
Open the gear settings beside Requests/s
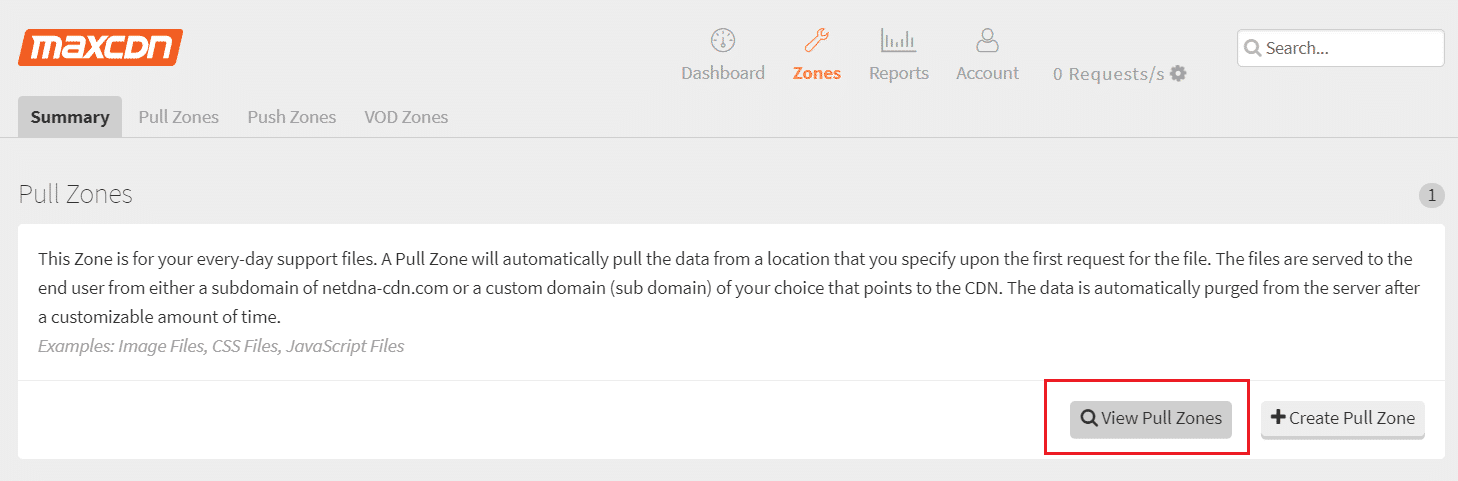click(x=1178, y=74)
